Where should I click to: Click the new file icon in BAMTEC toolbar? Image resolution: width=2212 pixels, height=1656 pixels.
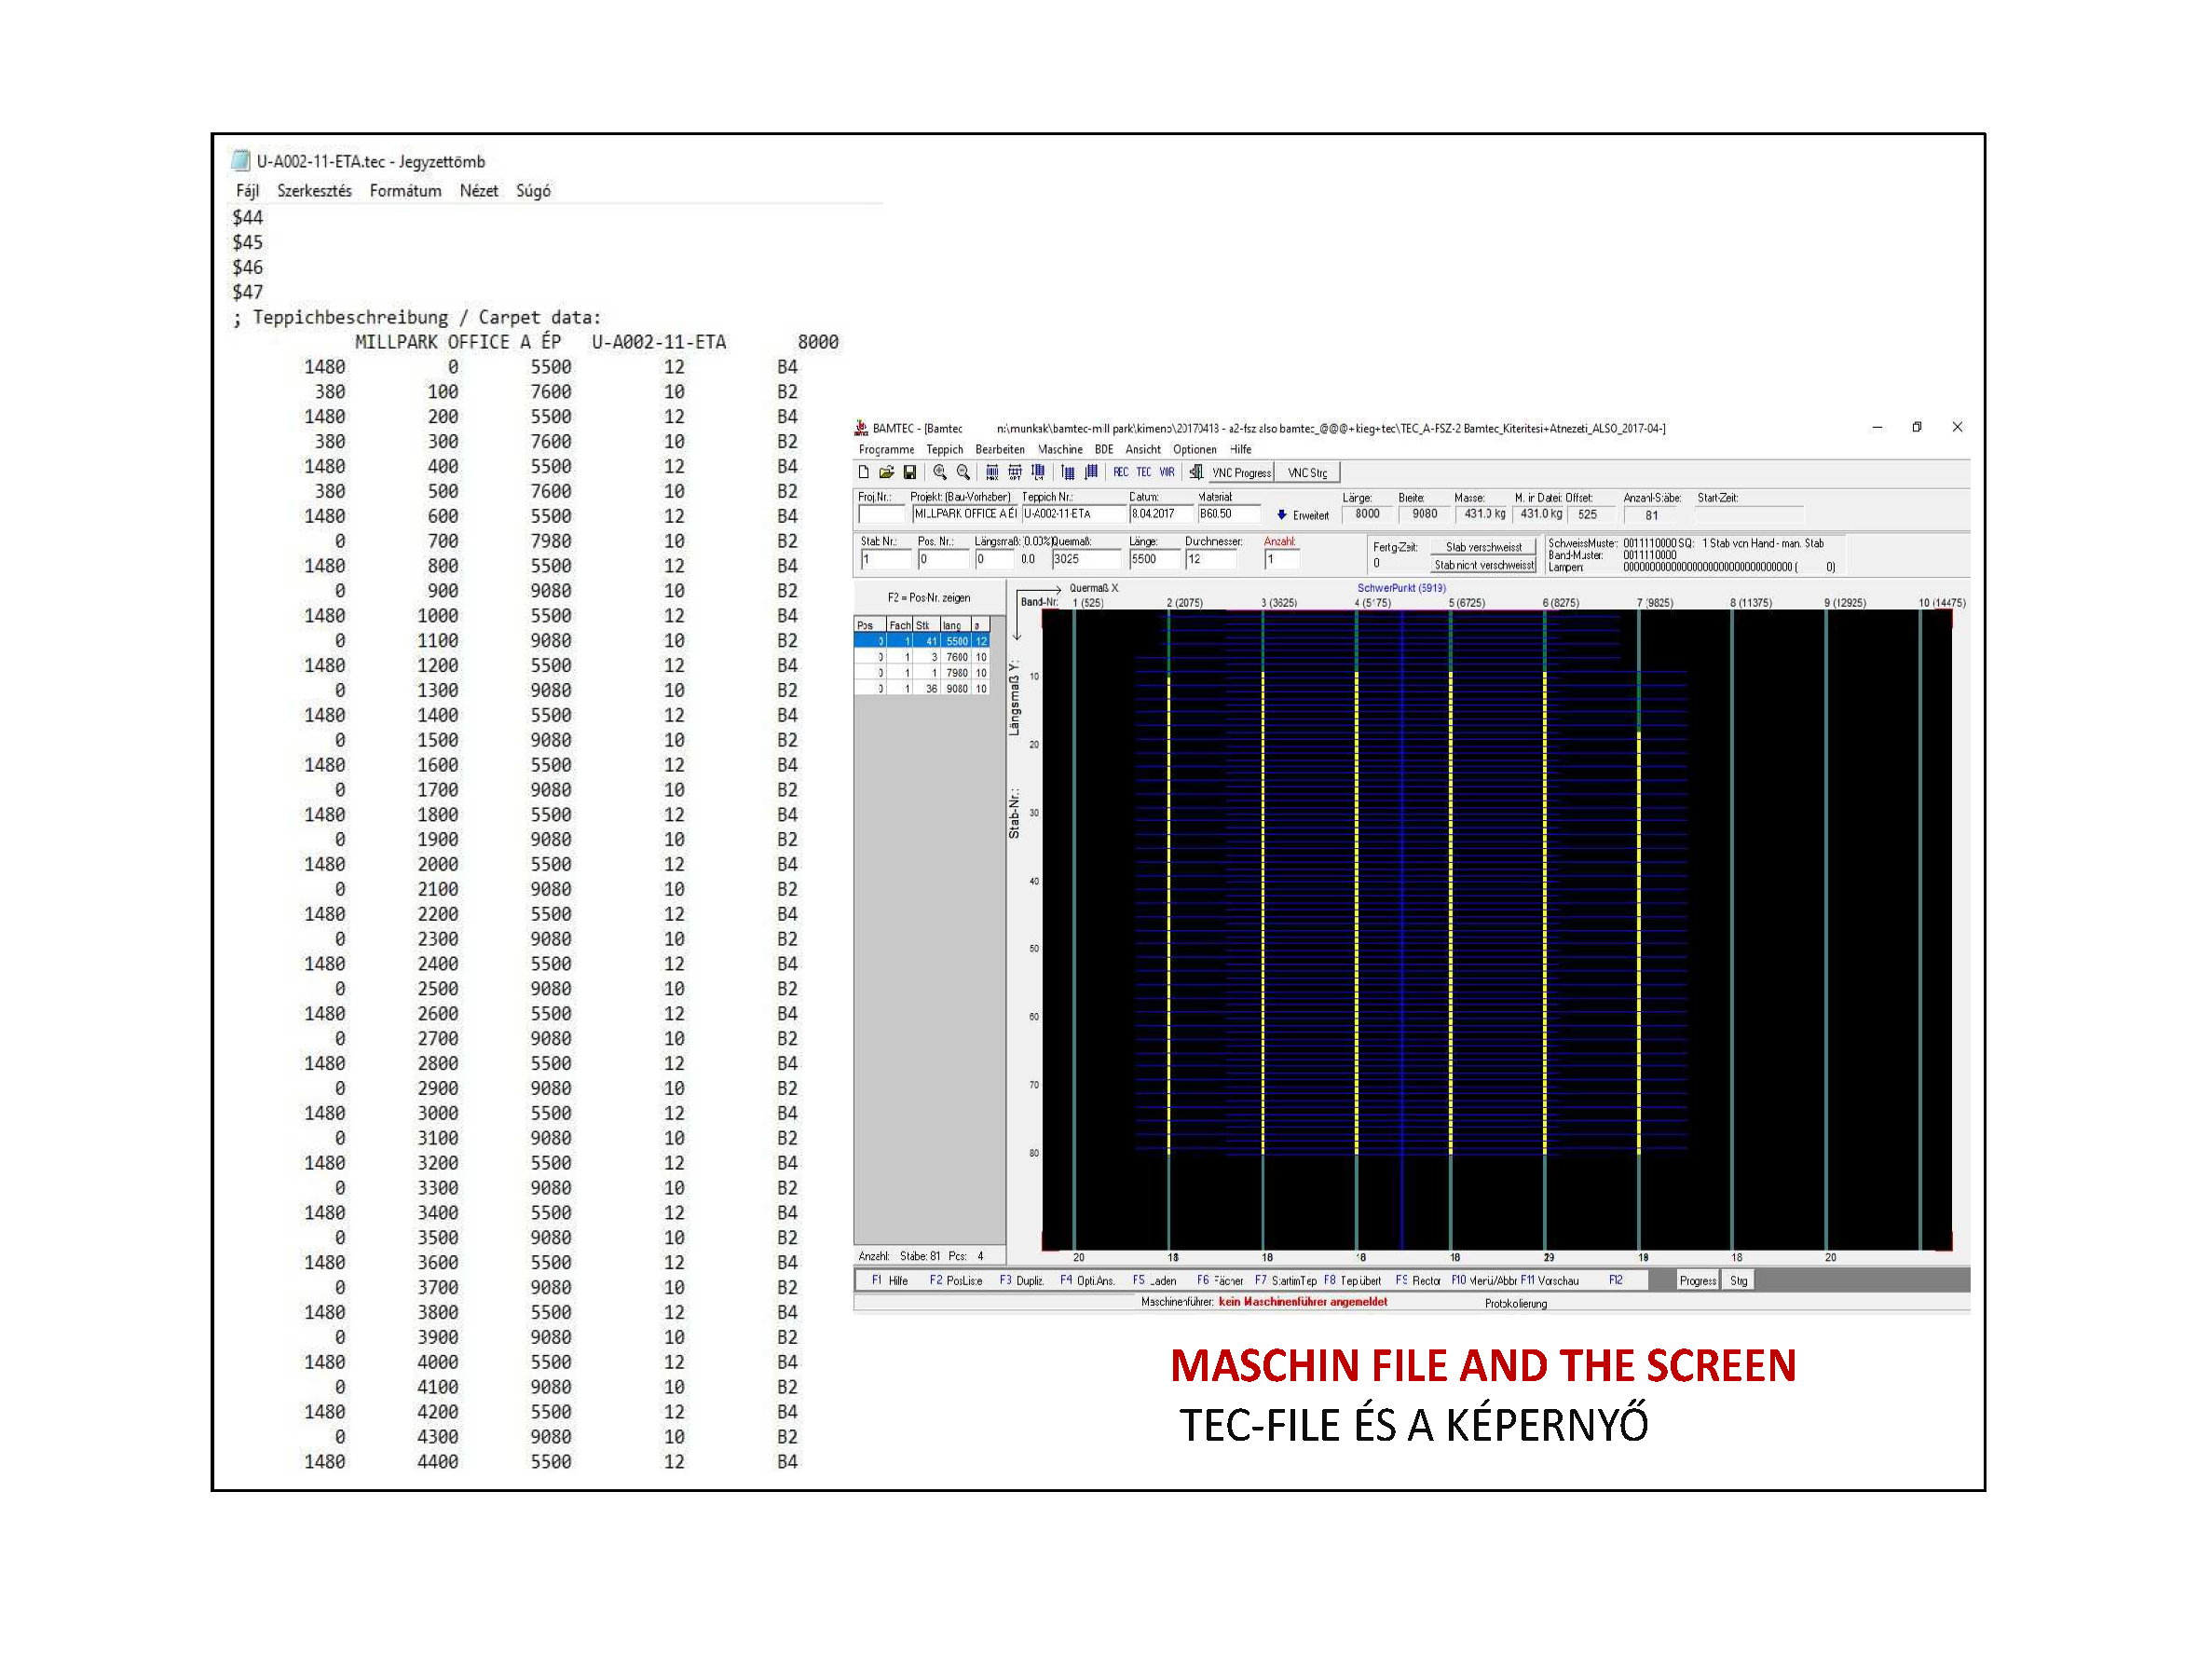(x=863, y=472)
